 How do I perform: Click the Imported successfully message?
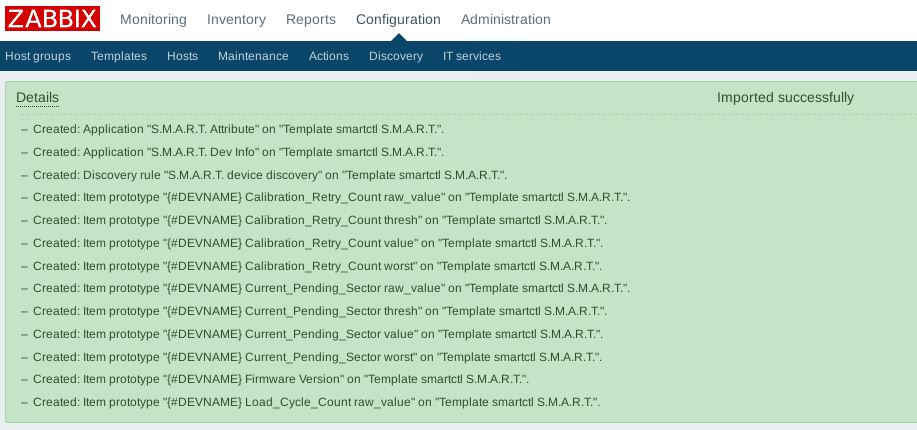(x=785, y=98)
